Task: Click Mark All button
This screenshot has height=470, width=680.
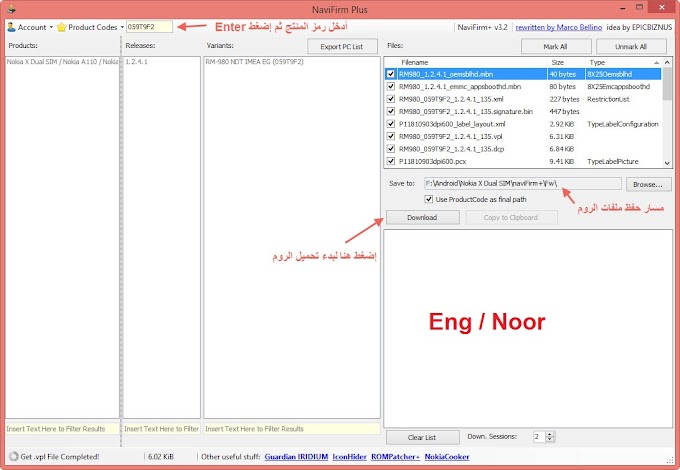Action: [x=556, y=46]
